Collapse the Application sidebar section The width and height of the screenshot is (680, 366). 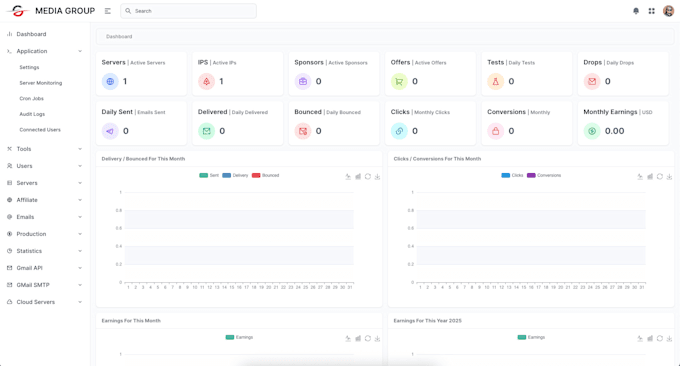coord(45,51)
